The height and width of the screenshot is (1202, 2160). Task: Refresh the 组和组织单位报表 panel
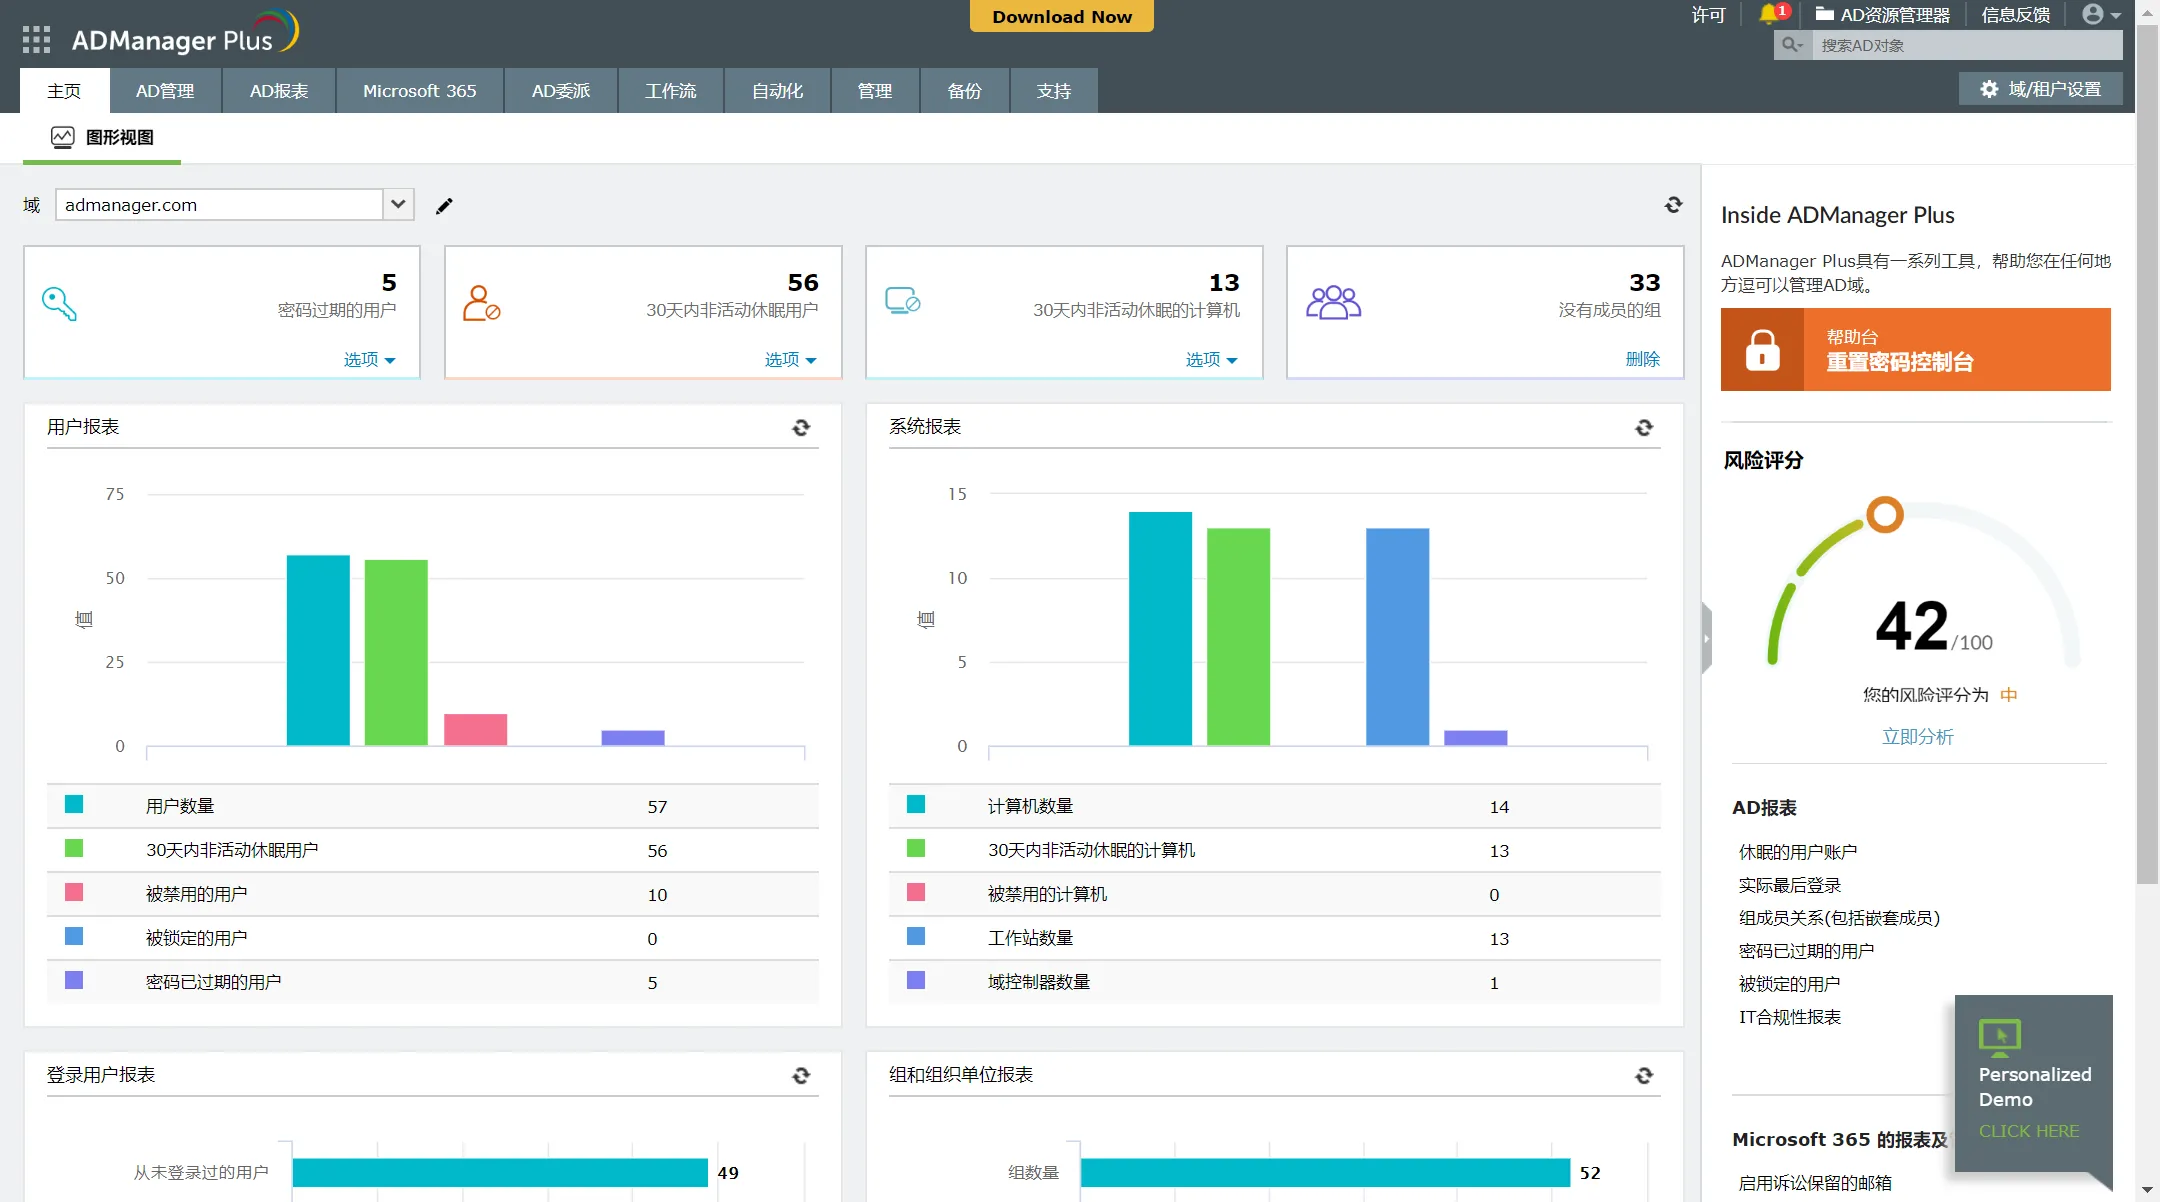point(1644,1076)
